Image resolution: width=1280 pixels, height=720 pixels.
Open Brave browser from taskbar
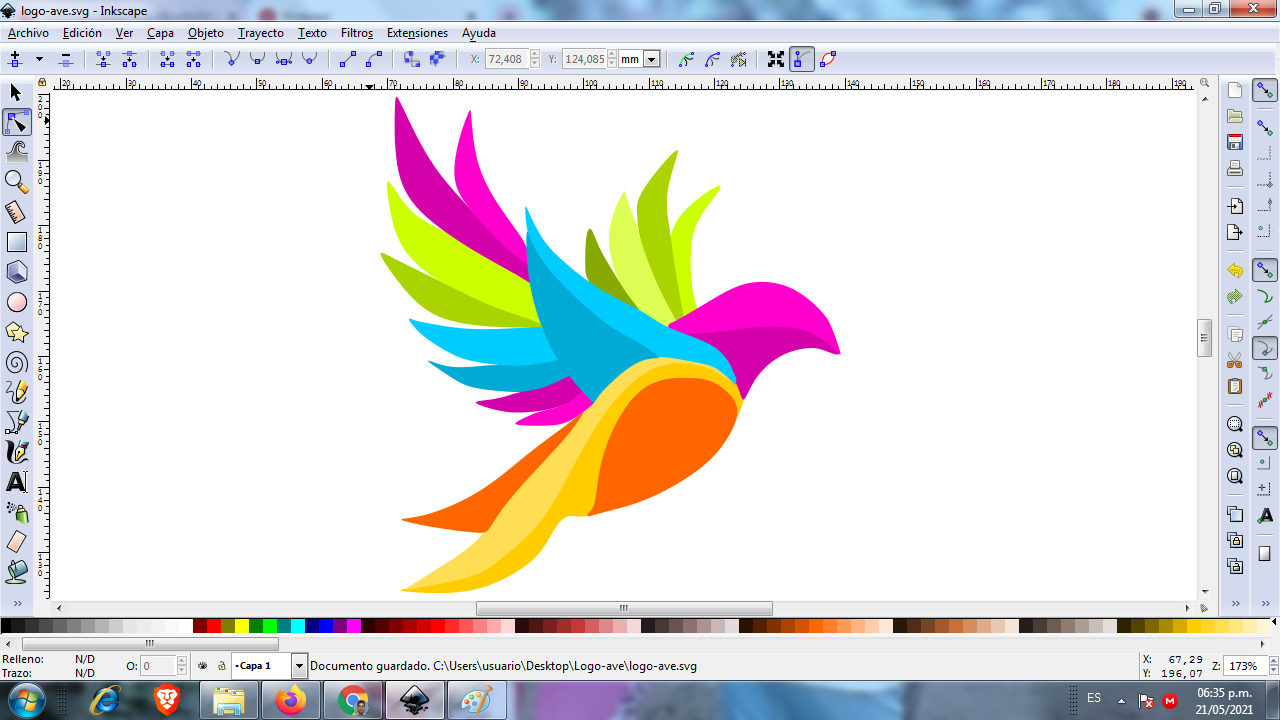(167, 701)
